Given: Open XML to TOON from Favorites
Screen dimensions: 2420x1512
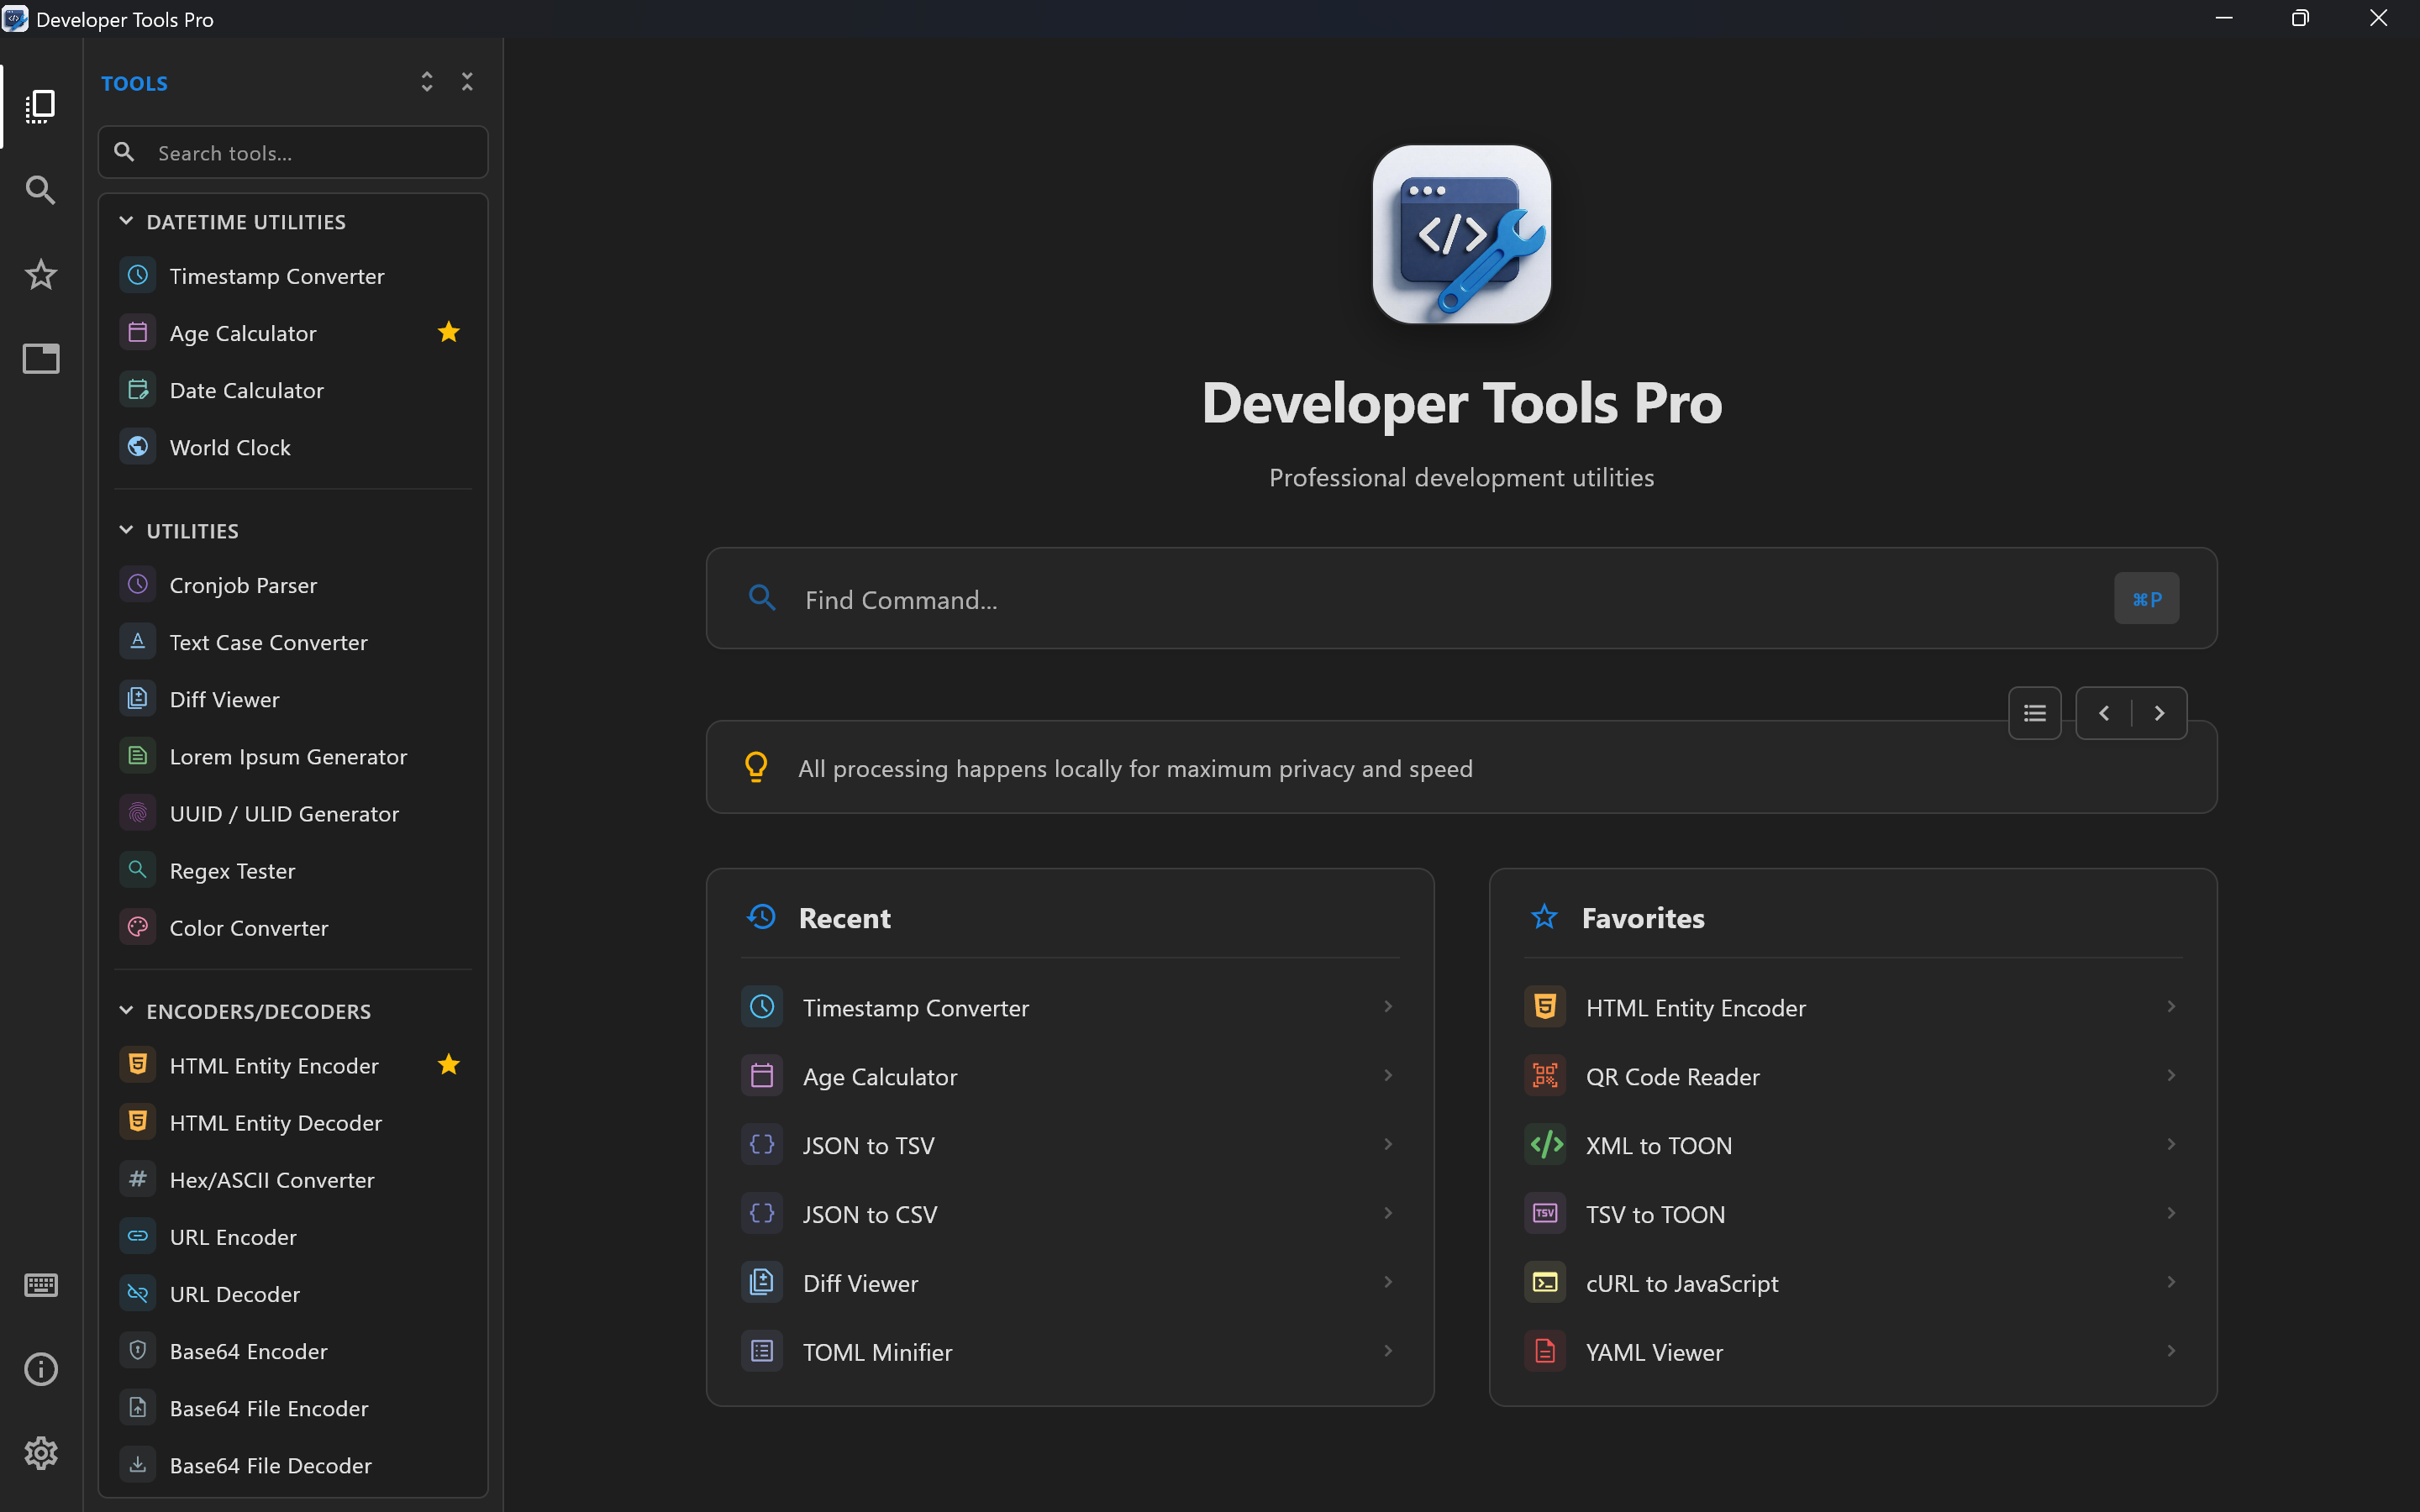Looking at the screenshot, I should [1852, 1145].
